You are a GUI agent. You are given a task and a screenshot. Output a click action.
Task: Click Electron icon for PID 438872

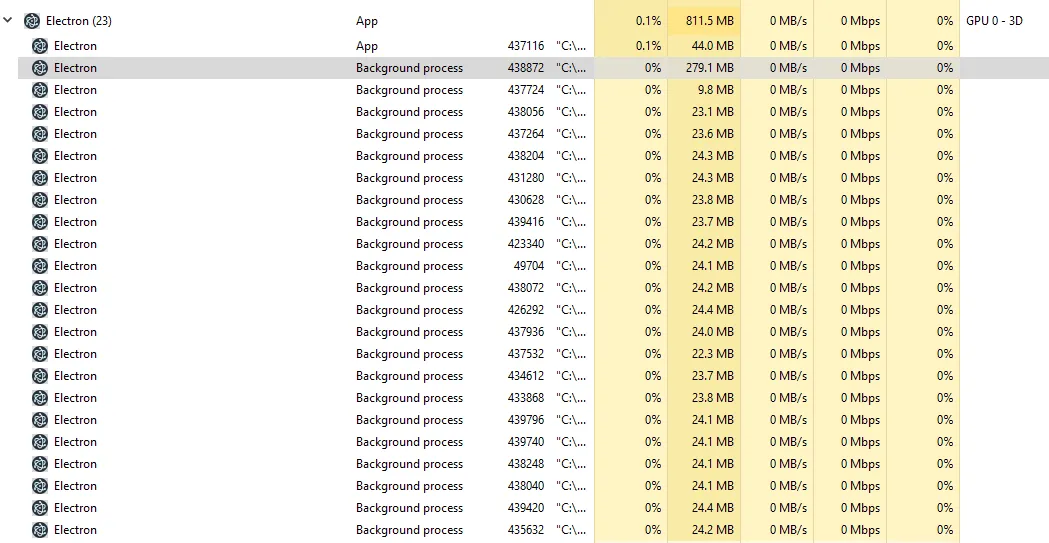pos(40,68)
